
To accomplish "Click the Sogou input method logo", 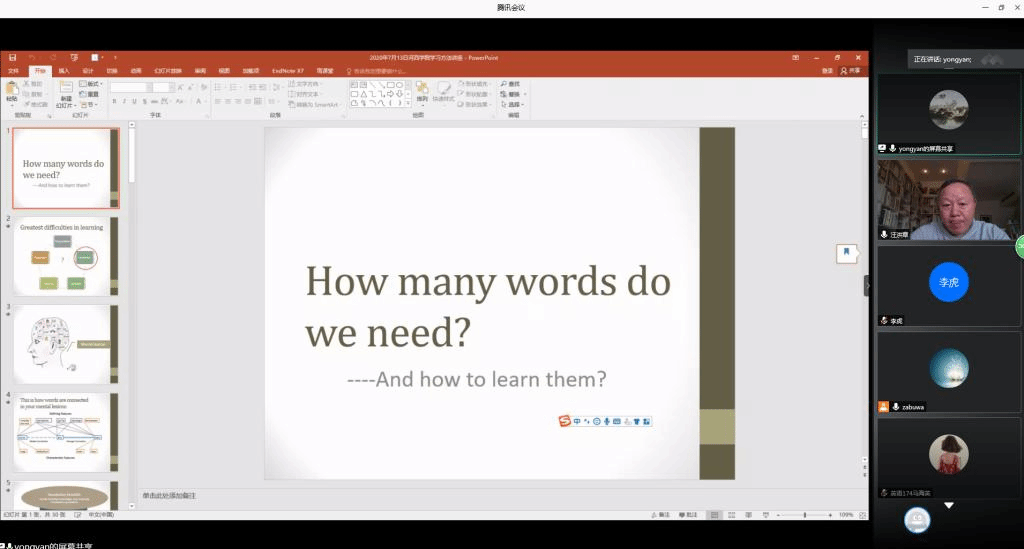I will point(564,421).
